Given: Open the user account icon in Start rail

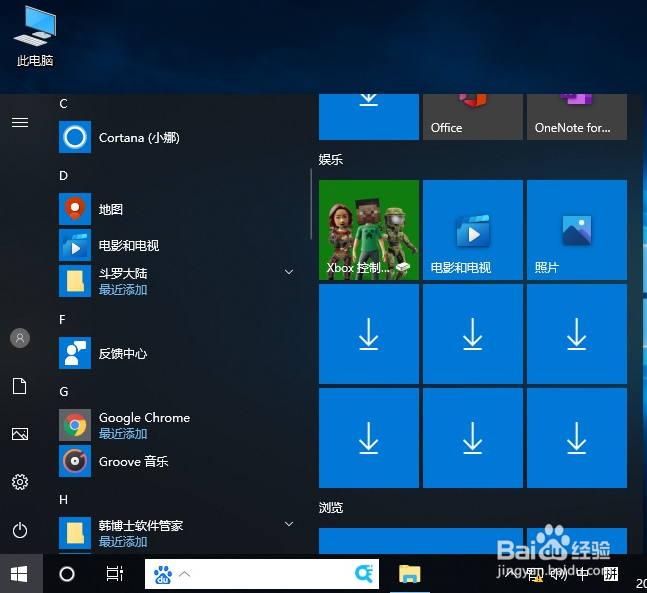Looking at the screenshot, I should pyautogui.click(x=20, y=338).
